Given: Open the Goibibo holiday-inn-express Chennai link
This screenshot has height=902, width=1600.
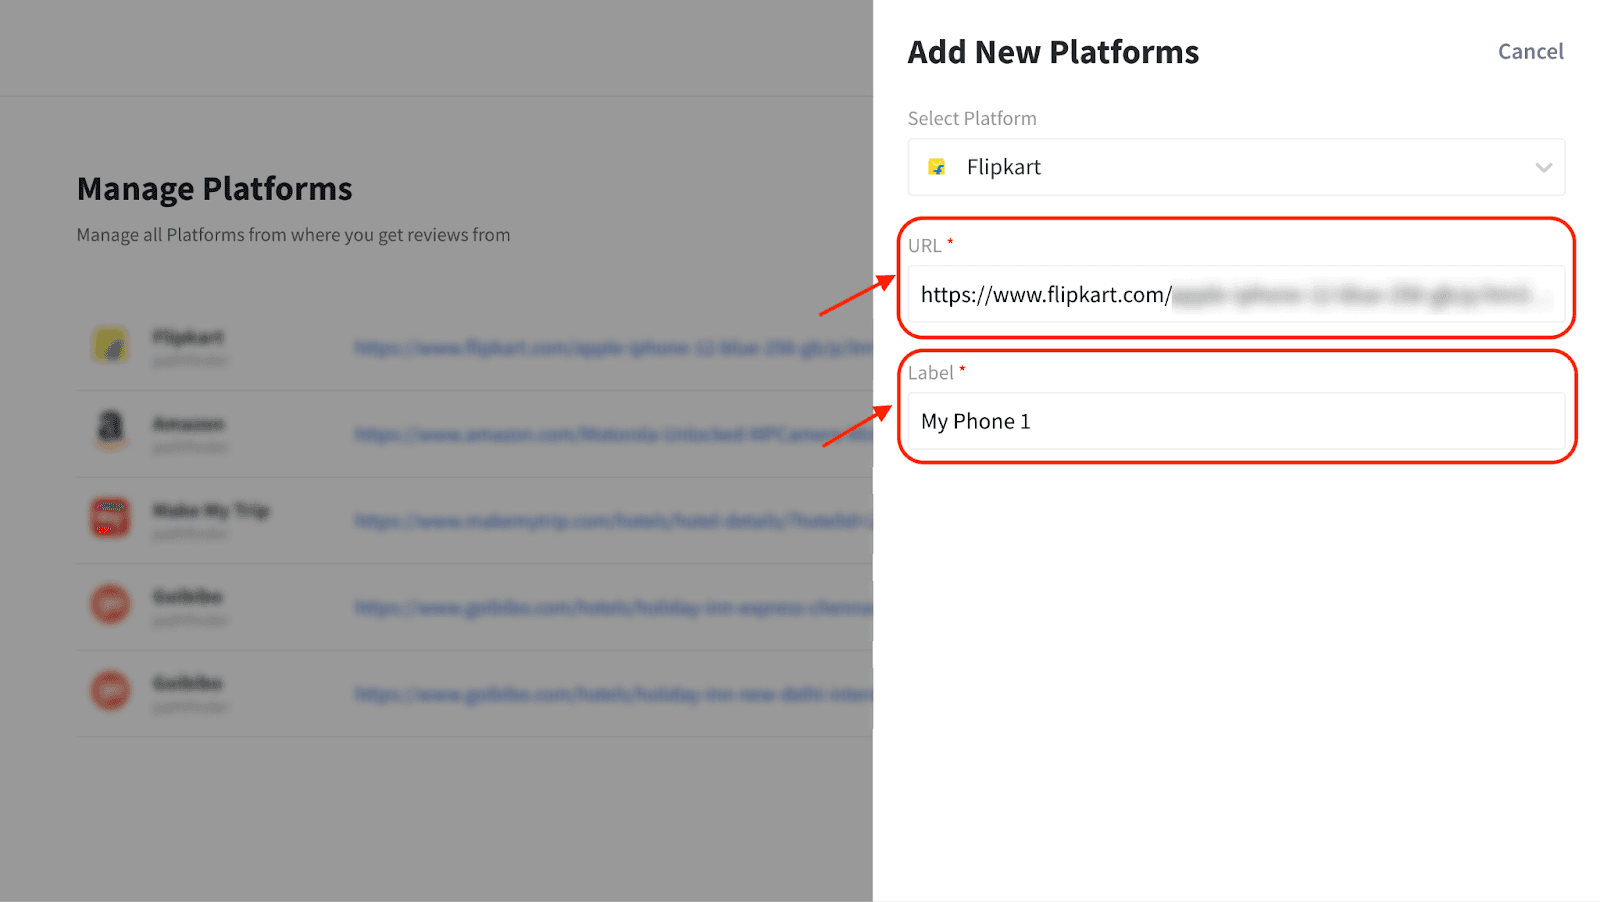Looking at the screenshot, I should pyautogui.click(x=612, y=608).
